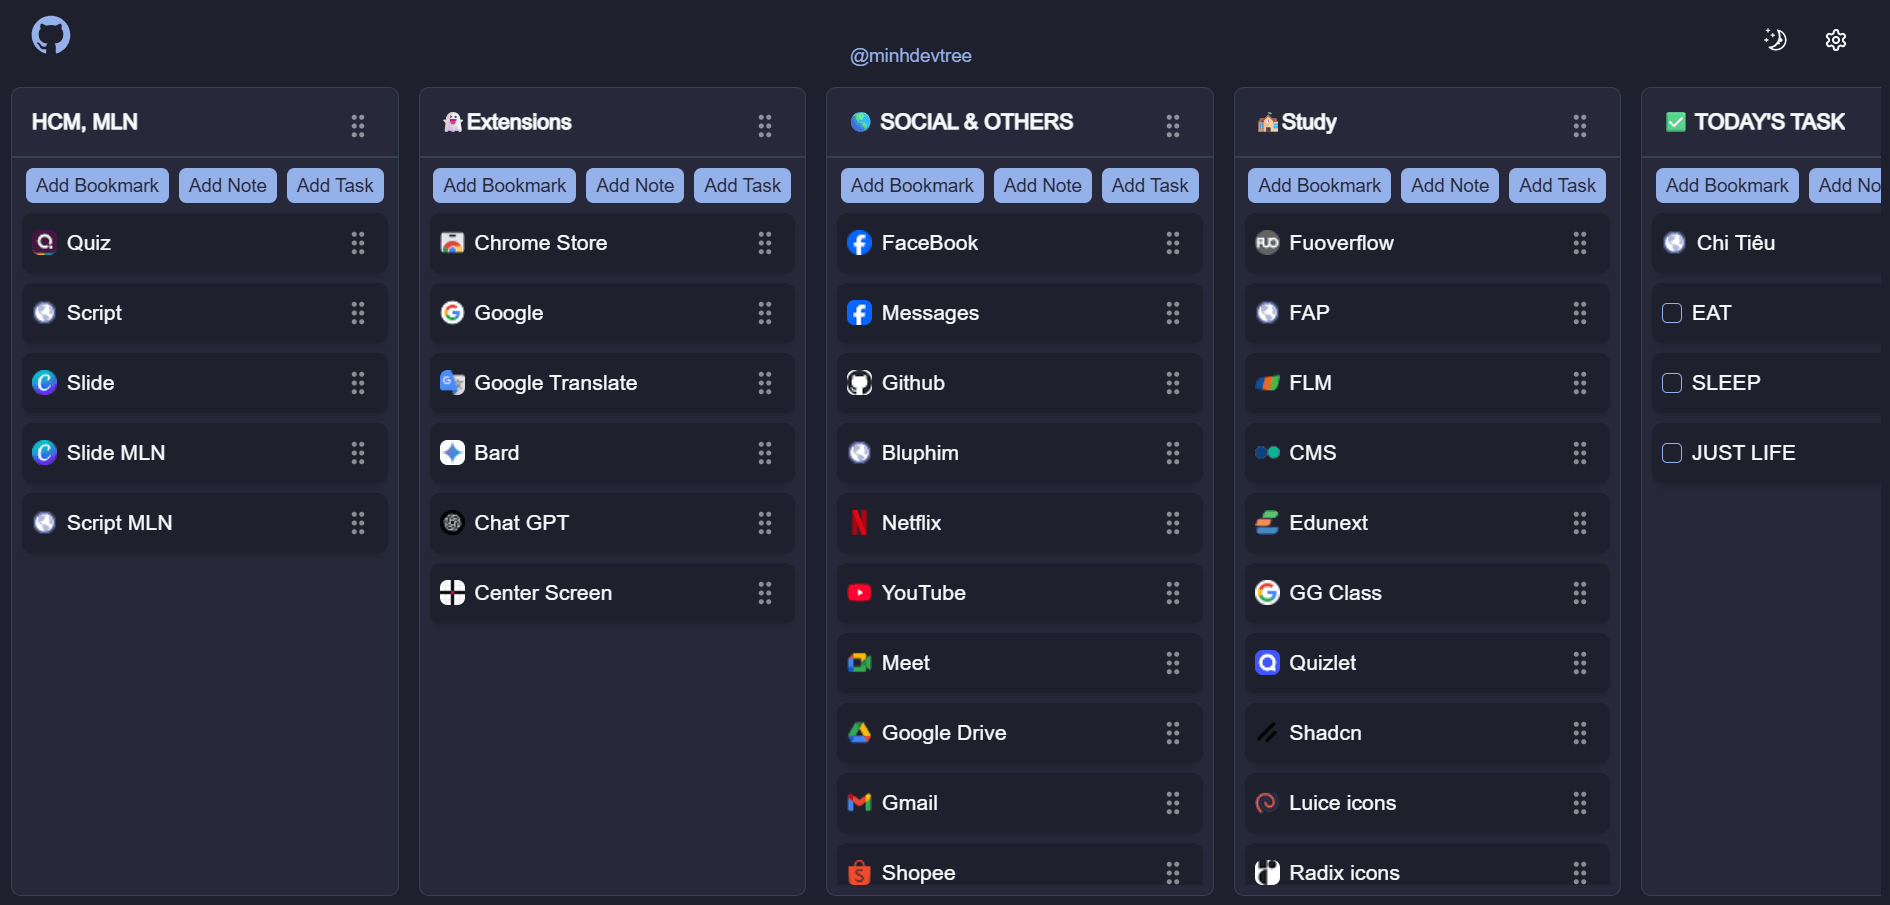Viewport: 1890px width, 905px height.
Task: Open the Chat GPT bookmark
Action: pyautogui.click(x=521, y=523)
